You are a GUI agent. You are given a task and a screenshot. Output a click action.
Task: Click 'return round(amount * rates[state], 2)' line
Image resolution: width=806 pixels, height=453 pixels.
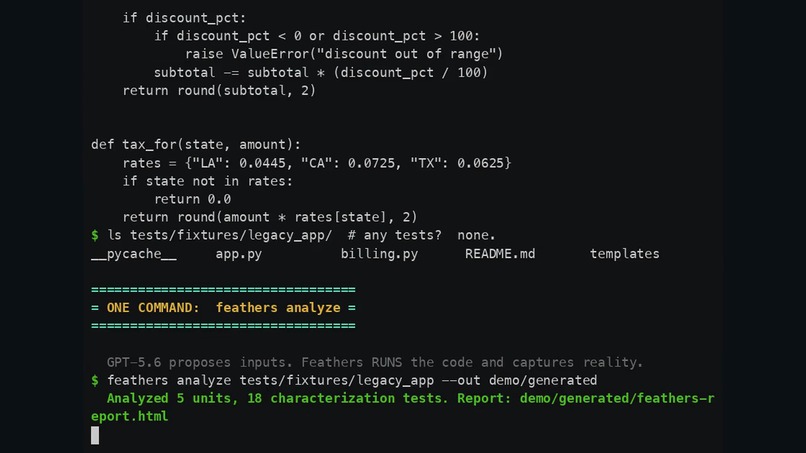click(x=270, y=217)
